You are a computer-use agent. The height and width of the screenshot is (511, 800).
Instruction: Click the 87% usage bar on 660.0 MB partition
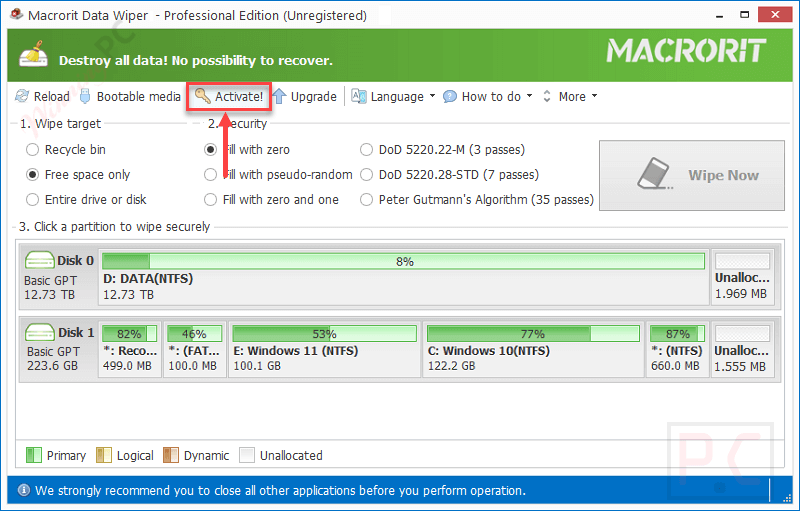[x=678, y=334]
